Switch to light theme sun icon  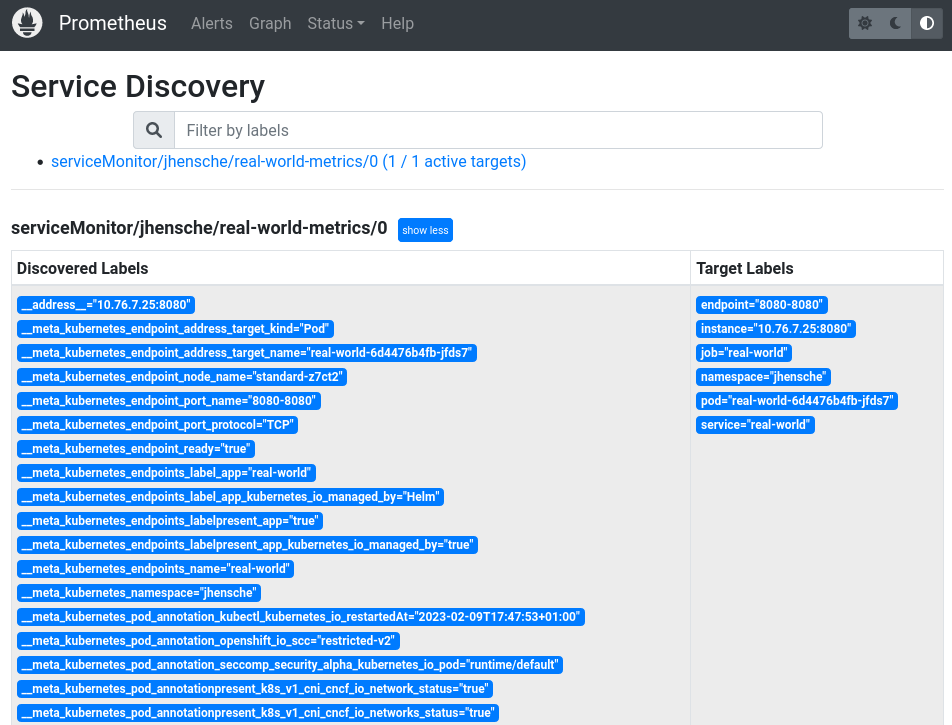[x=865, y=23]
